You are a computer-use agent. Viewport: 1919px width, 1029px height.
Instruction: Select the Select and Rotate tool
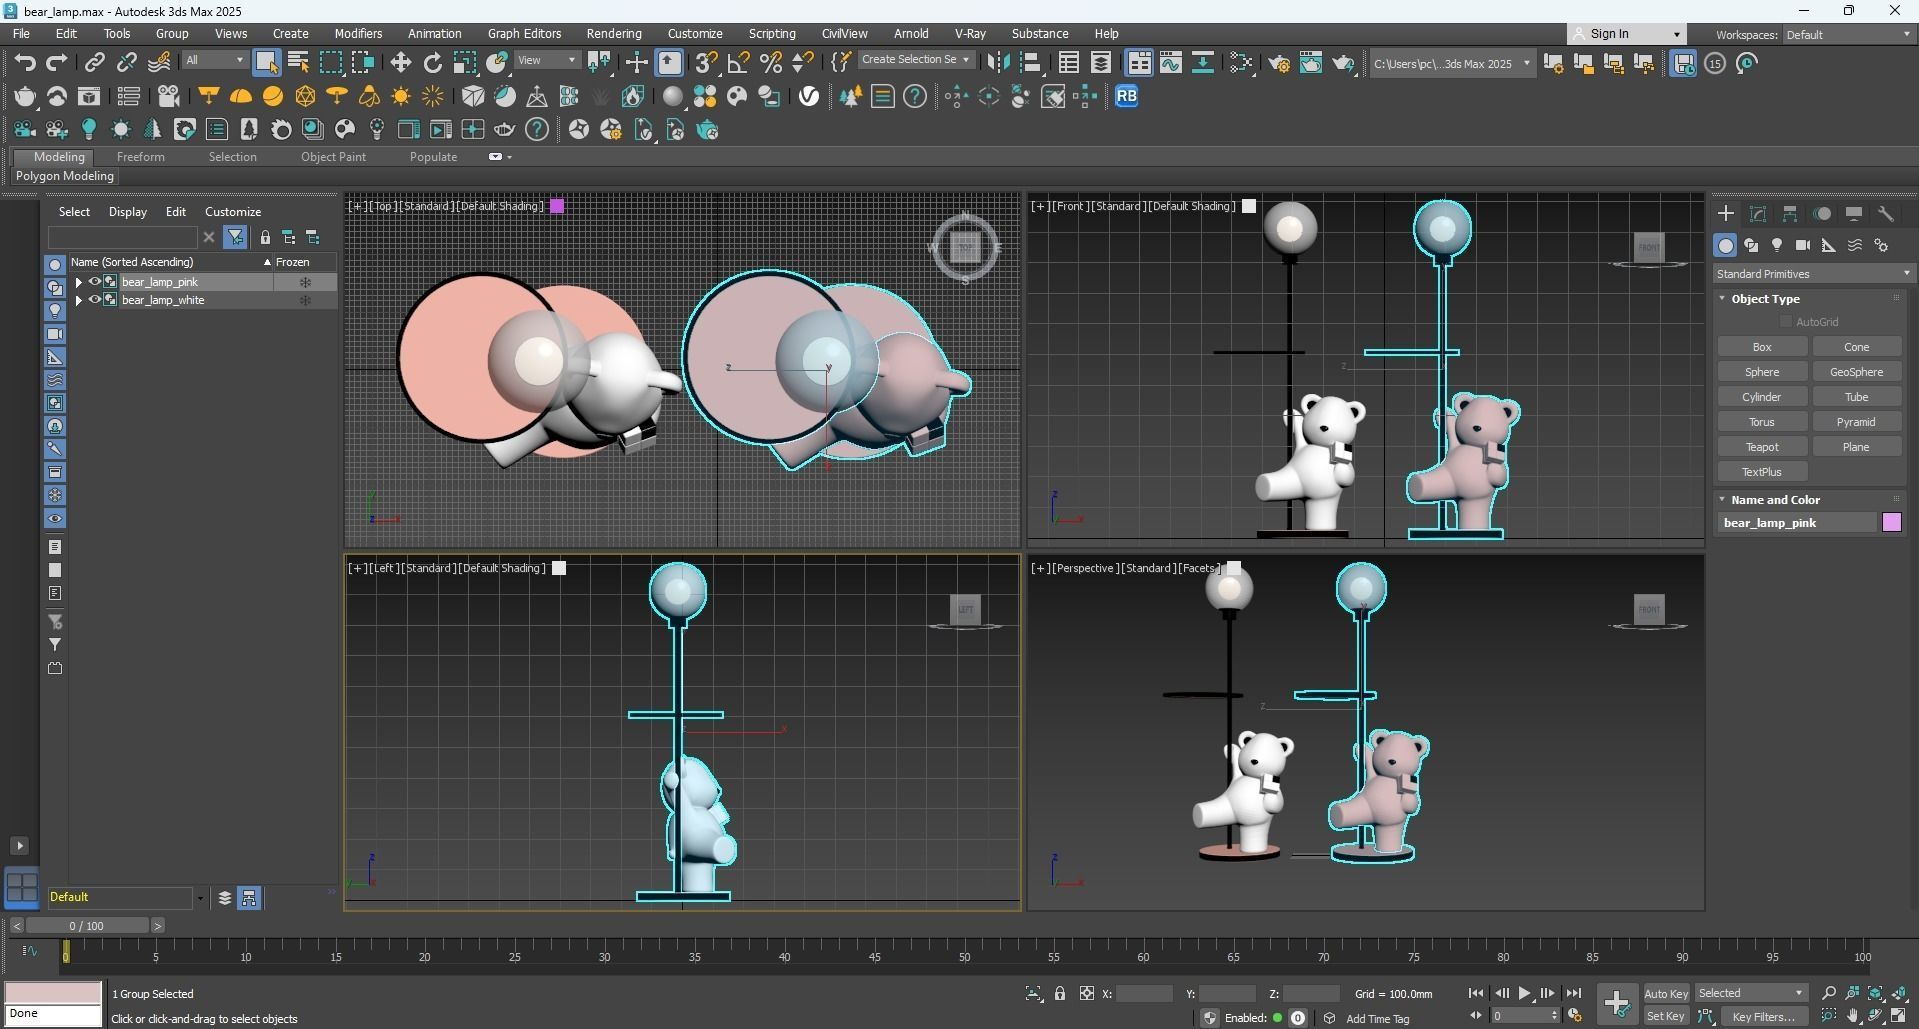(x=432, y=63)
